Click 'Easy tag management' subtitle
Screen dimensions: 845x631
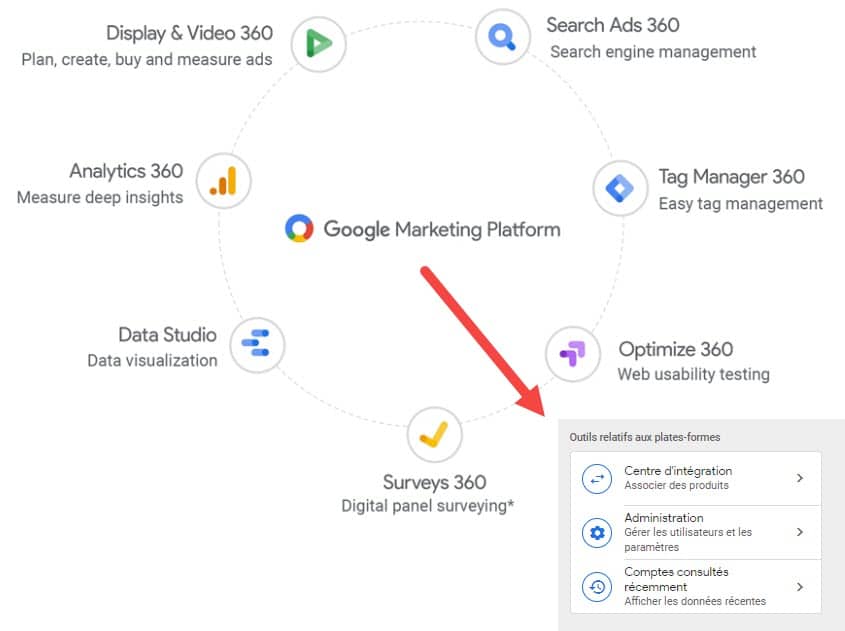pos(740,204)
